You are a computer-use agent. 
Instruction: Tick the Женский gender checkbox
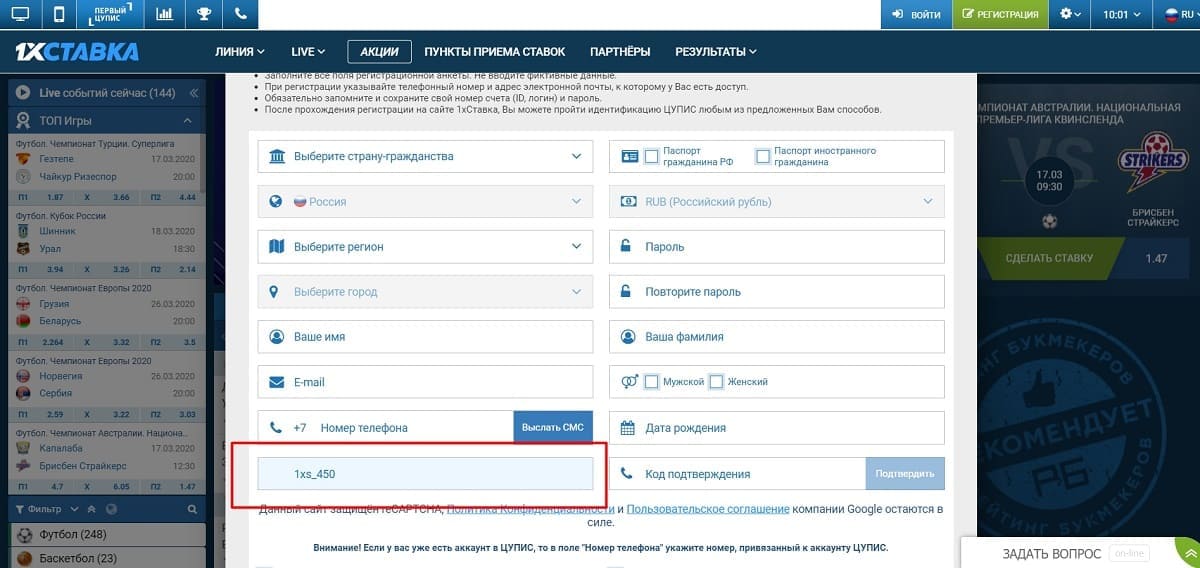(x=716, y=382)
